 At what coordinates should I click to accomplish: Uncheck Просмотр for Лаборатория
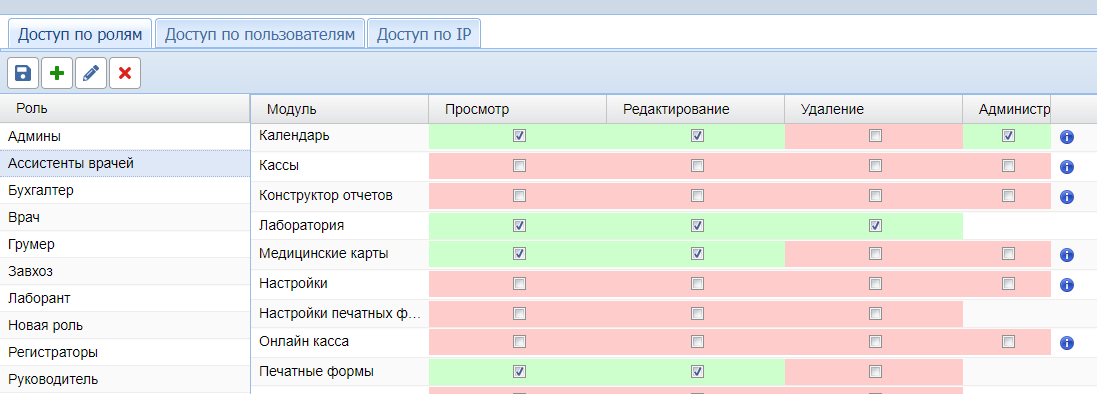pos(519,225)
